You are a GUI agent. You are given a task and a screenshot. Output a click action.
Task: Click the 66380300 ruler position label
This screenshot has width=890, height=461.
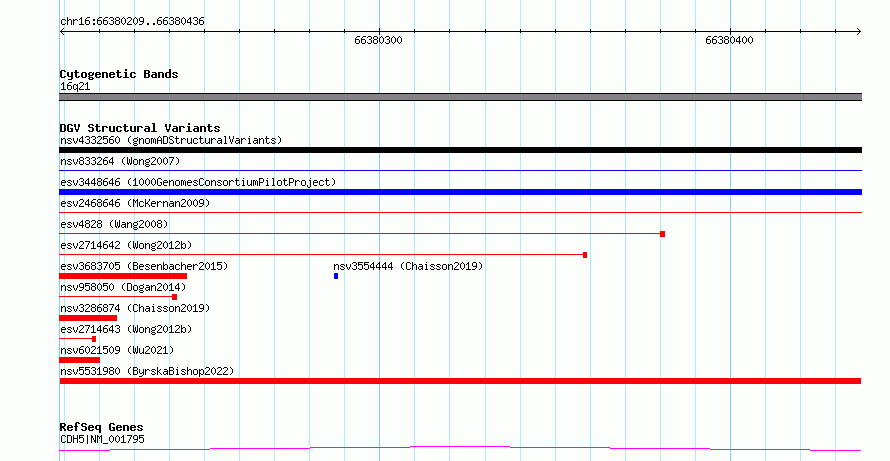click(378, 40)
